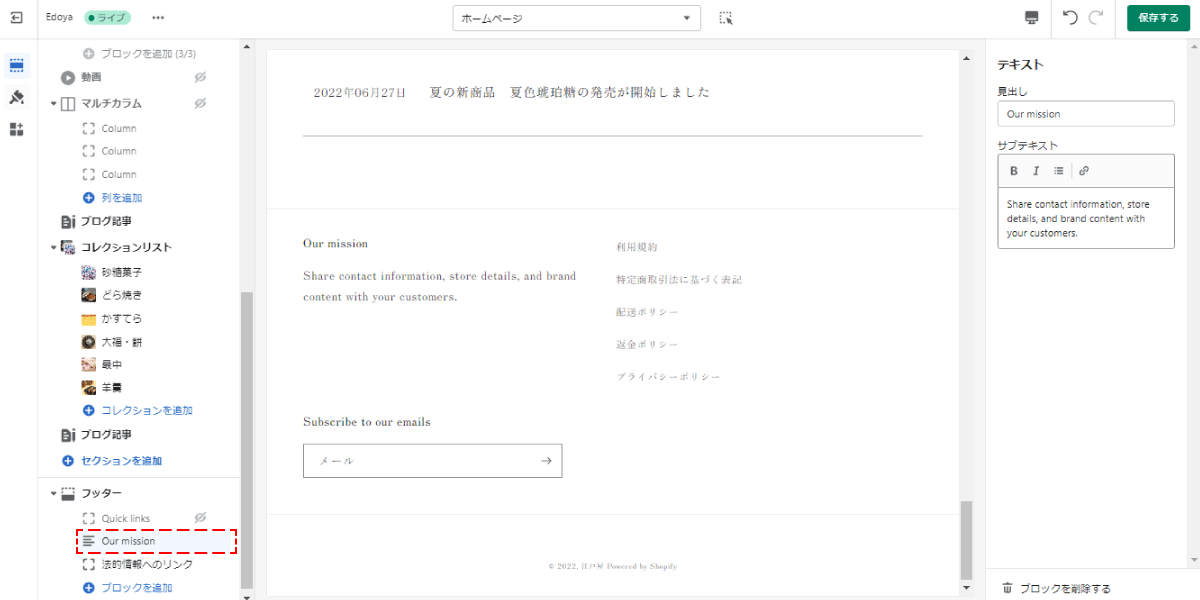Click ブロックを削除する button

[x=1056, y=589]
